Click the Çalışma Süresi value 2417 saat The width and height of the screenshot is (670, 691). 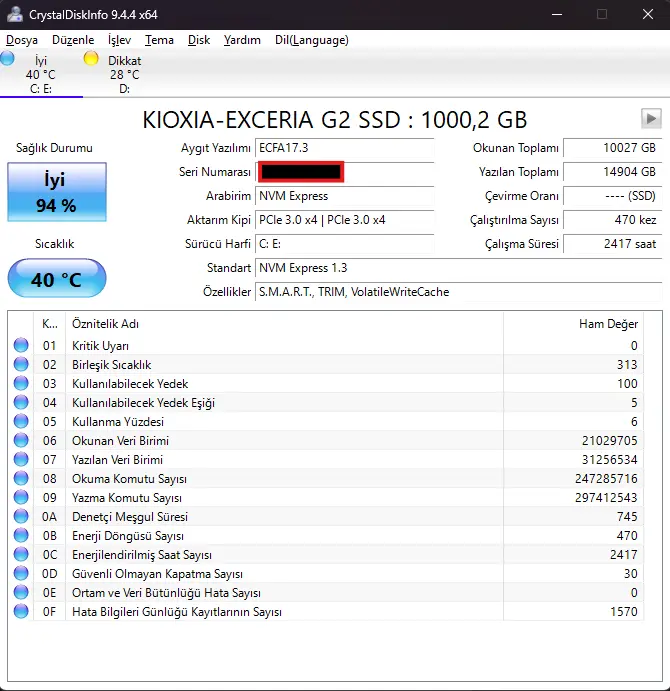613,244
